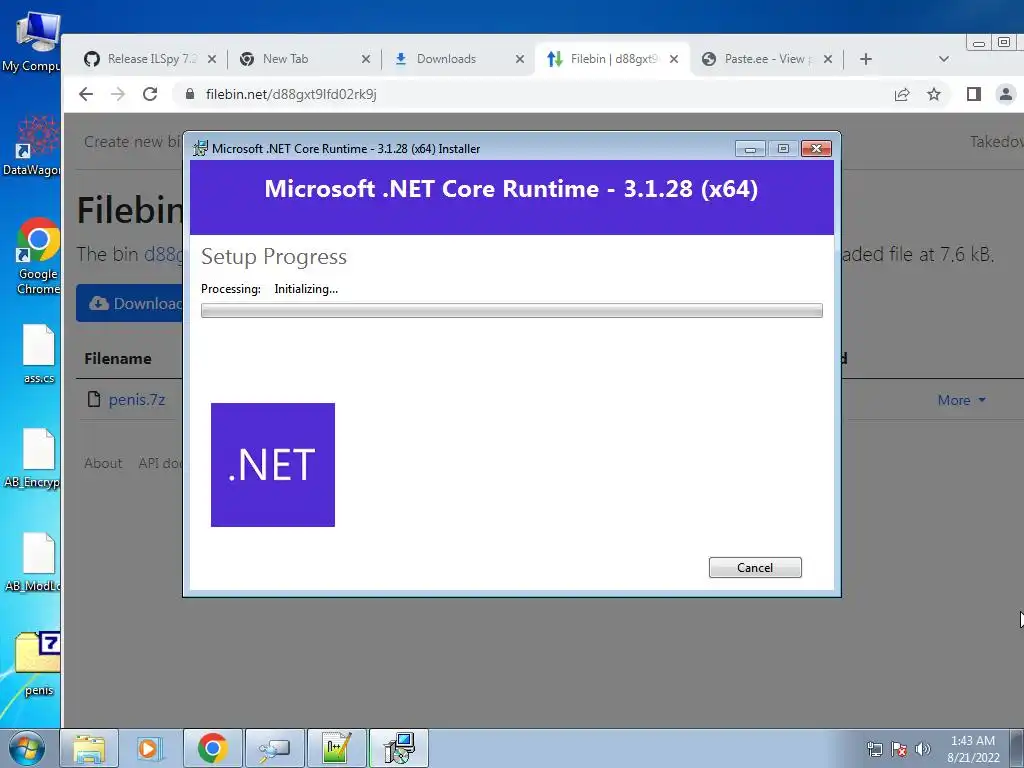Open My Computer desktop icon
Screen dimensions: 1024x768
[x=31, y=42]
